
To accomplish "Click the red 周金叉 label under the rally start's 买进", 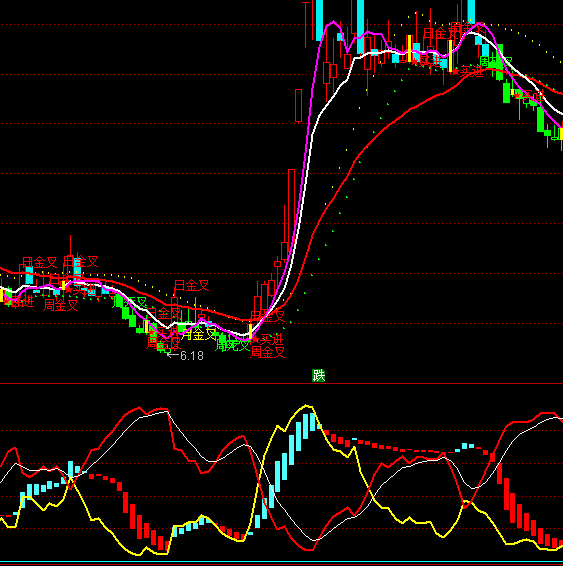I will tap(267, 352).
